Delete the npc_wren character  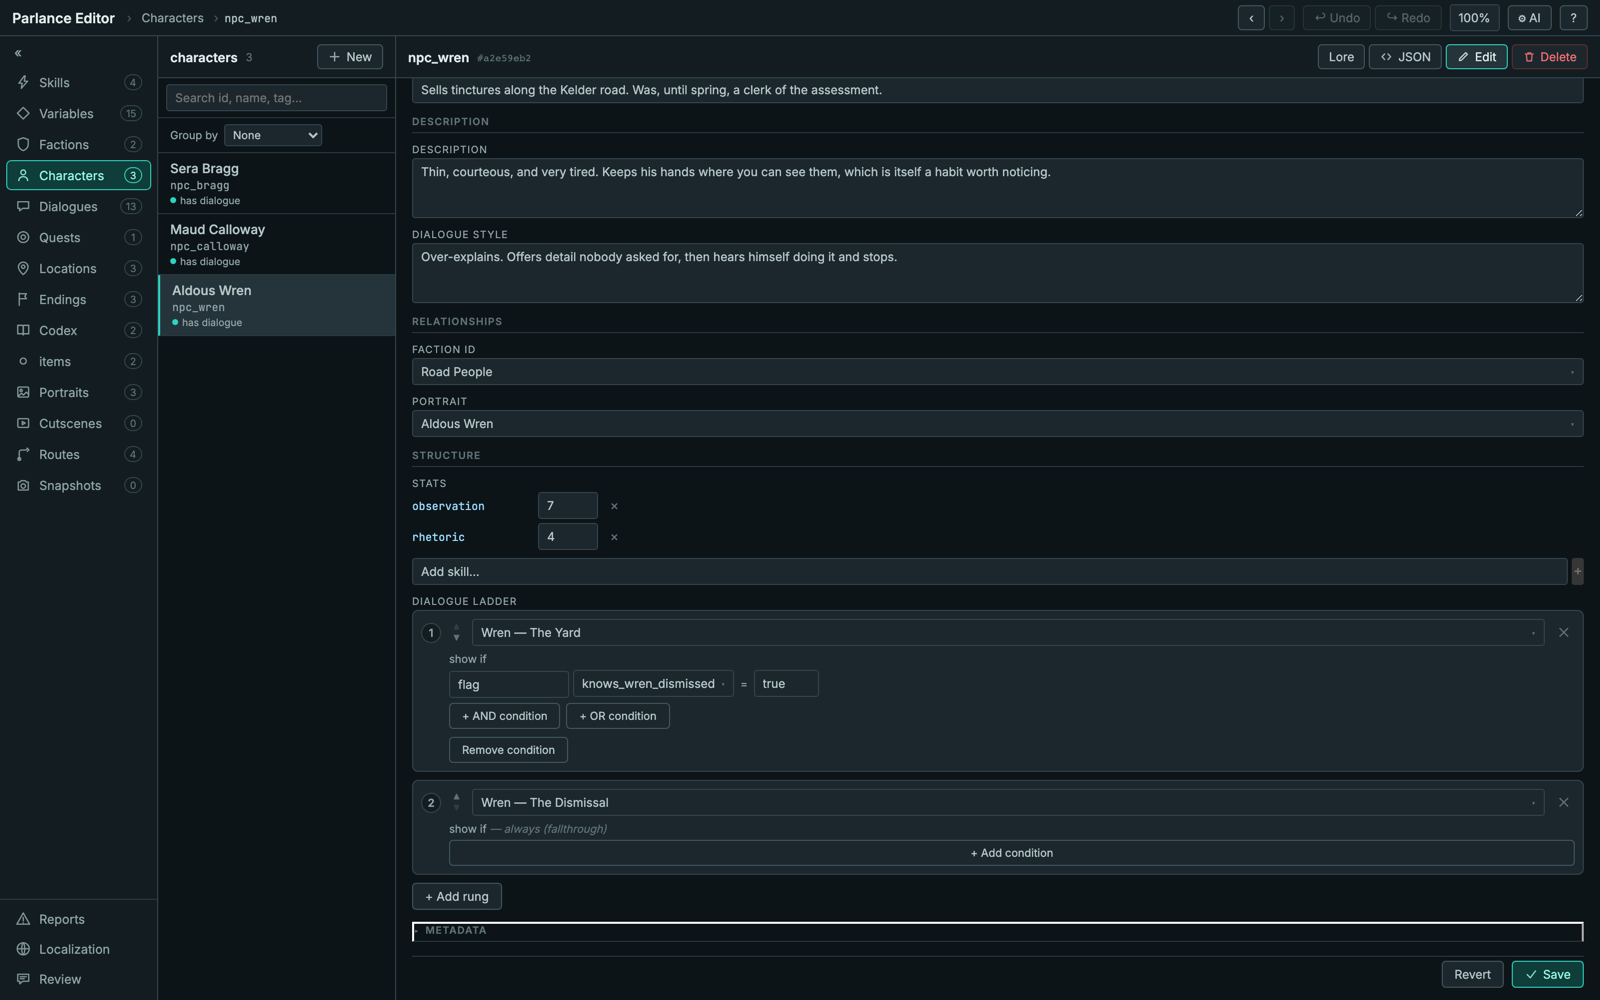1549,57
